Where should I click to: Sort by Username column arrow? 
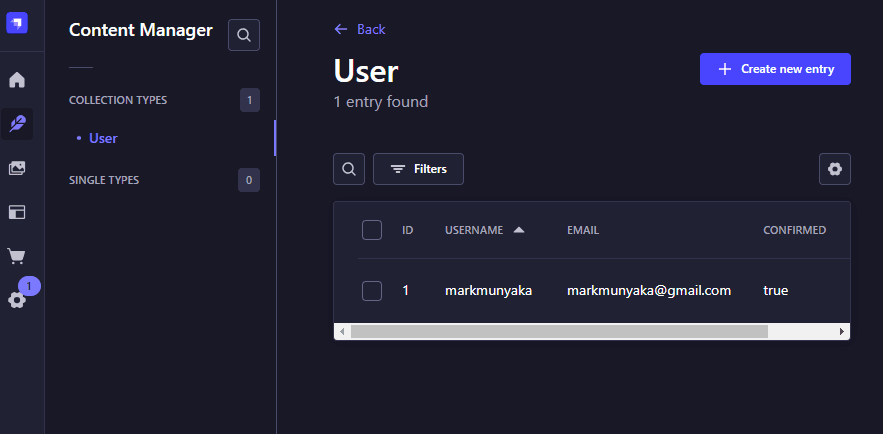[518, 230]
